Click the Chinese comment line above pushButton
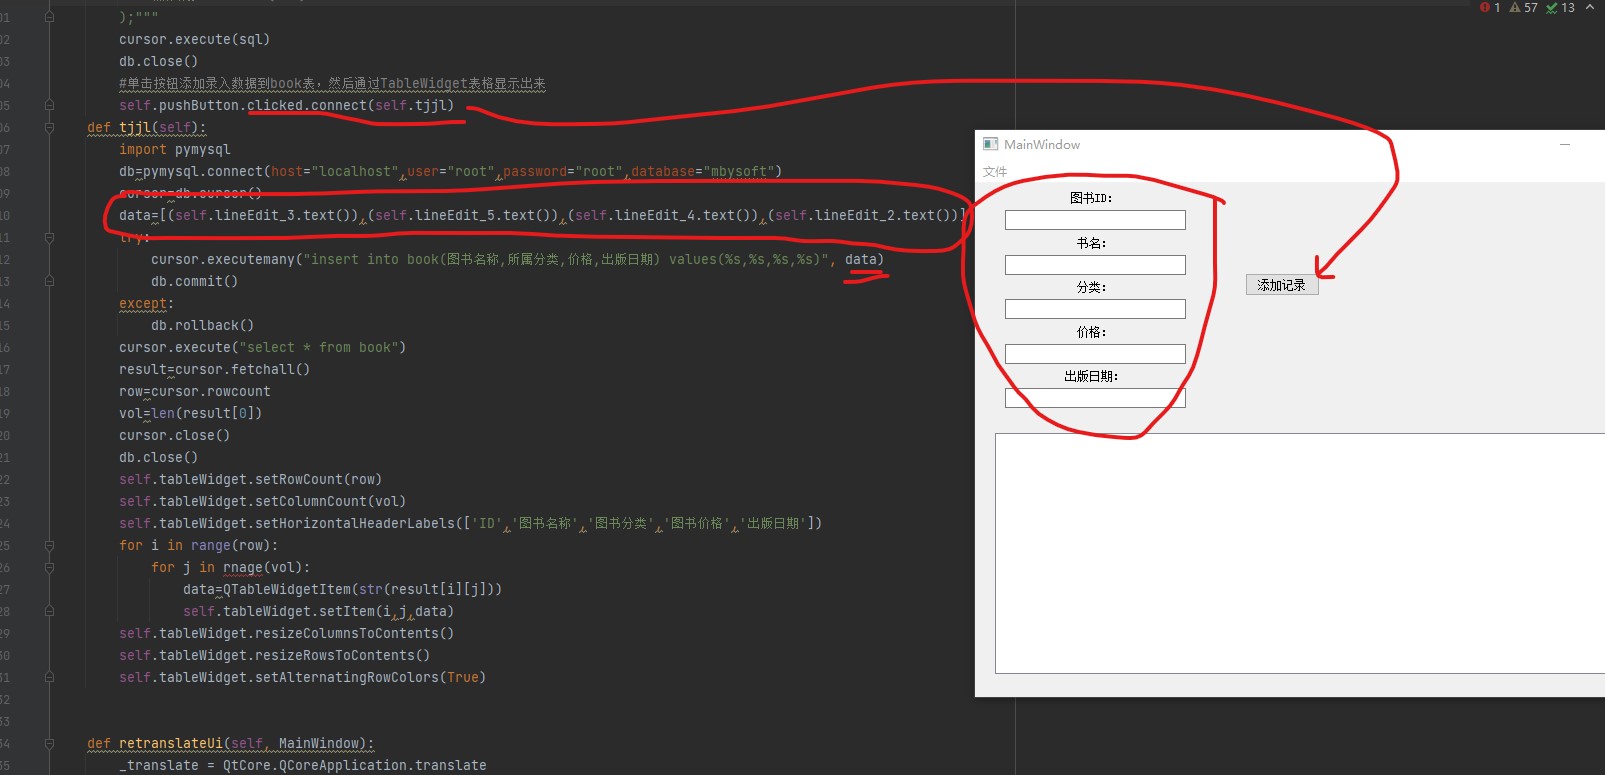This screenshot has width=1605, height=775. [332, 83]
